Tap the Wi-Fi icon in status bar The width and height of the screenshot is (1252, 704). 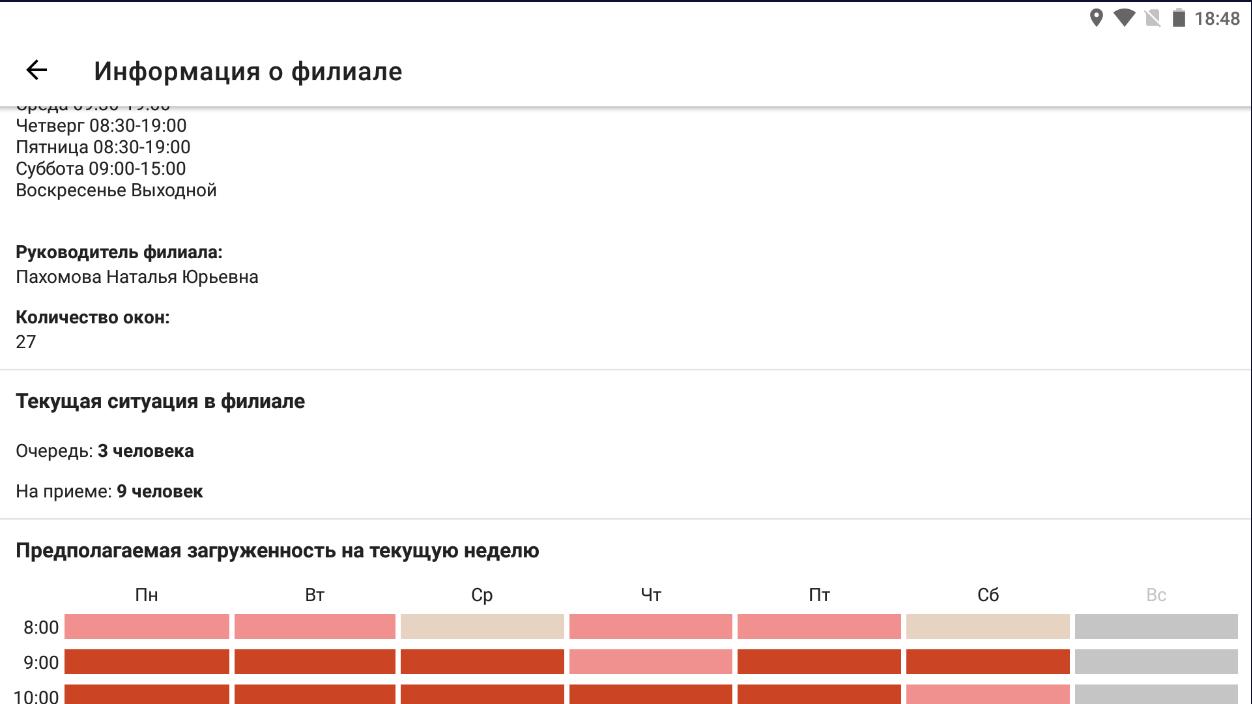point(1124,18)
